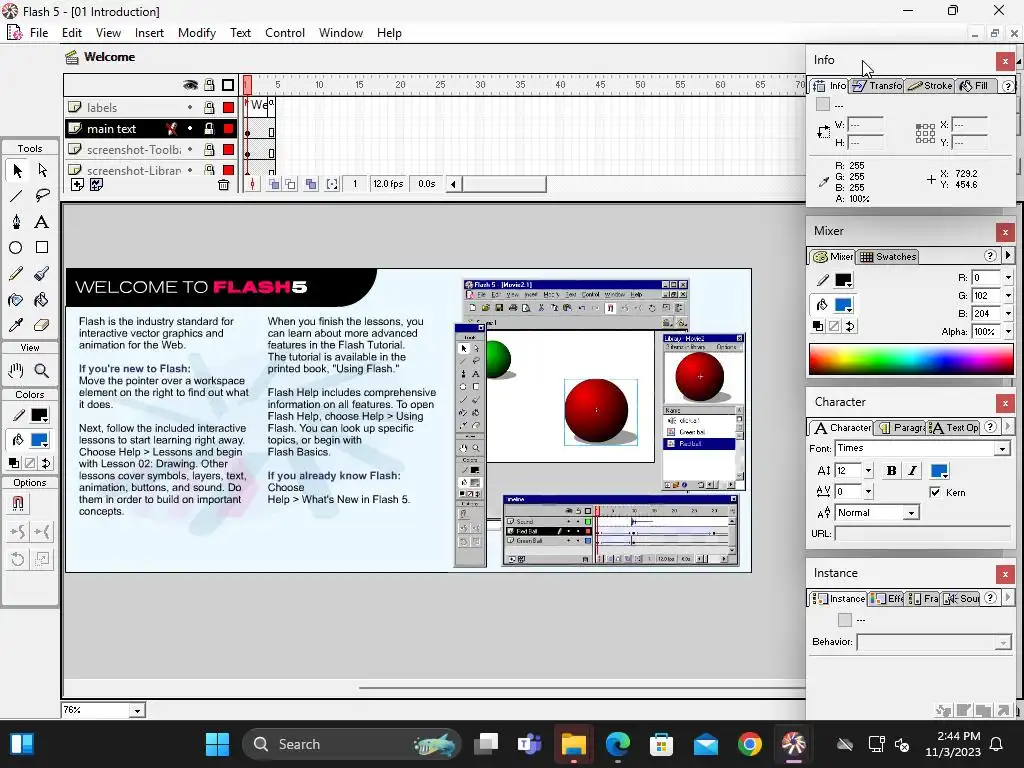This screenshot has width=1024, height=768.
Task: Select the Paint Bucket tool
Action: click(42, 300)
